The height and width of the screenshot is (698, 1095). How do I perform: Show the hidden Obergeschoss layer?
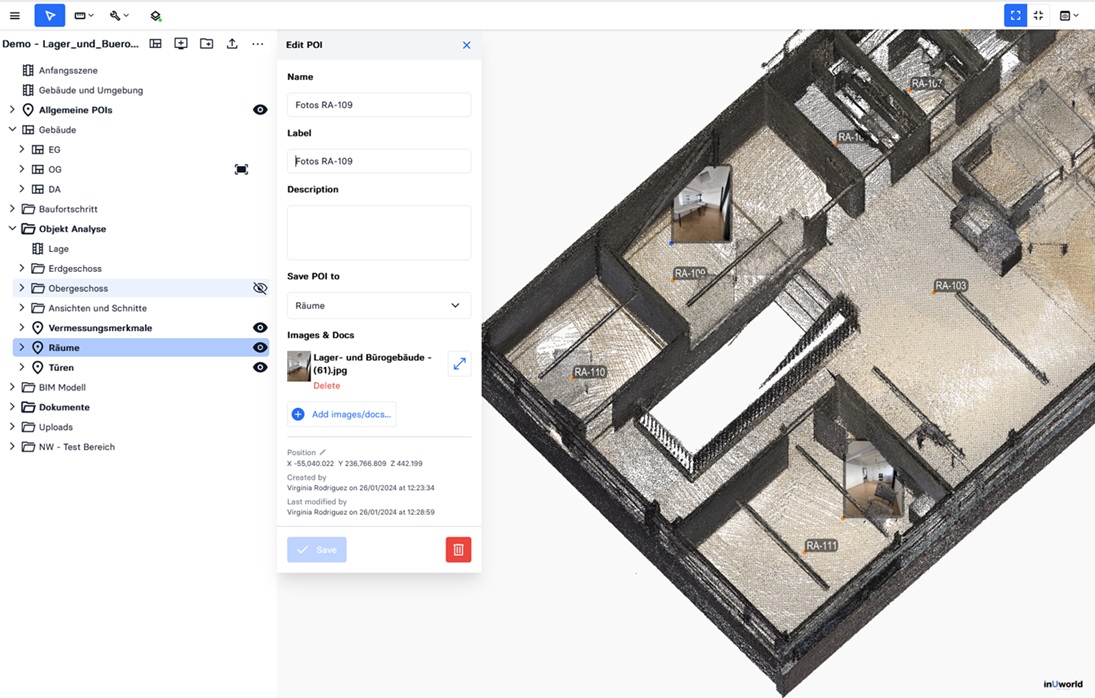point(260,288)
